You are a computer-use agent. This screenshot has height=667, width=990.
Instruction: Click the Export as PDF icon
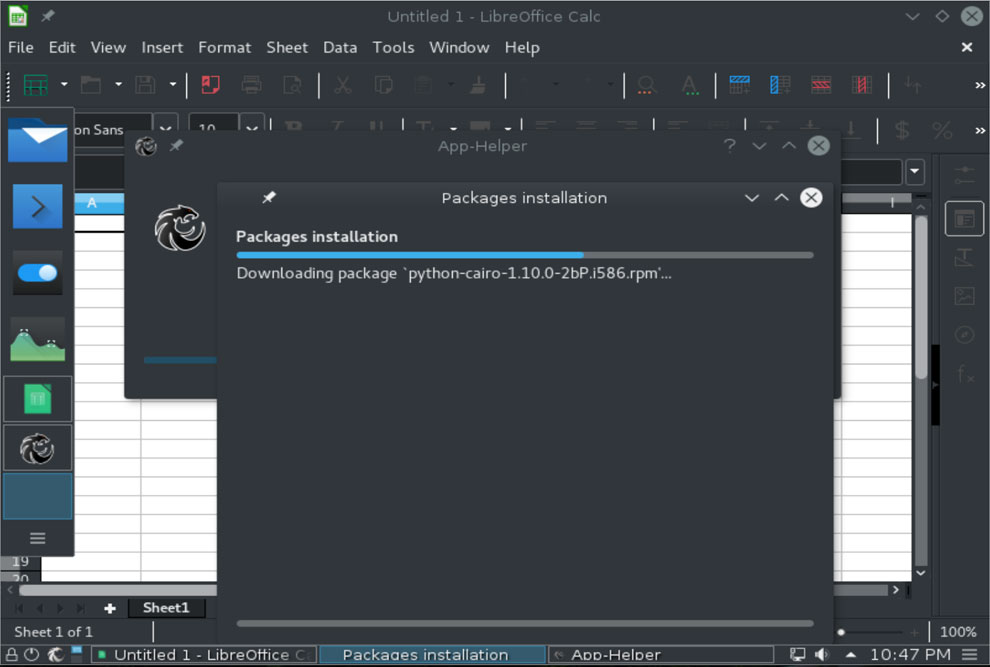click(x=210, y=85)
